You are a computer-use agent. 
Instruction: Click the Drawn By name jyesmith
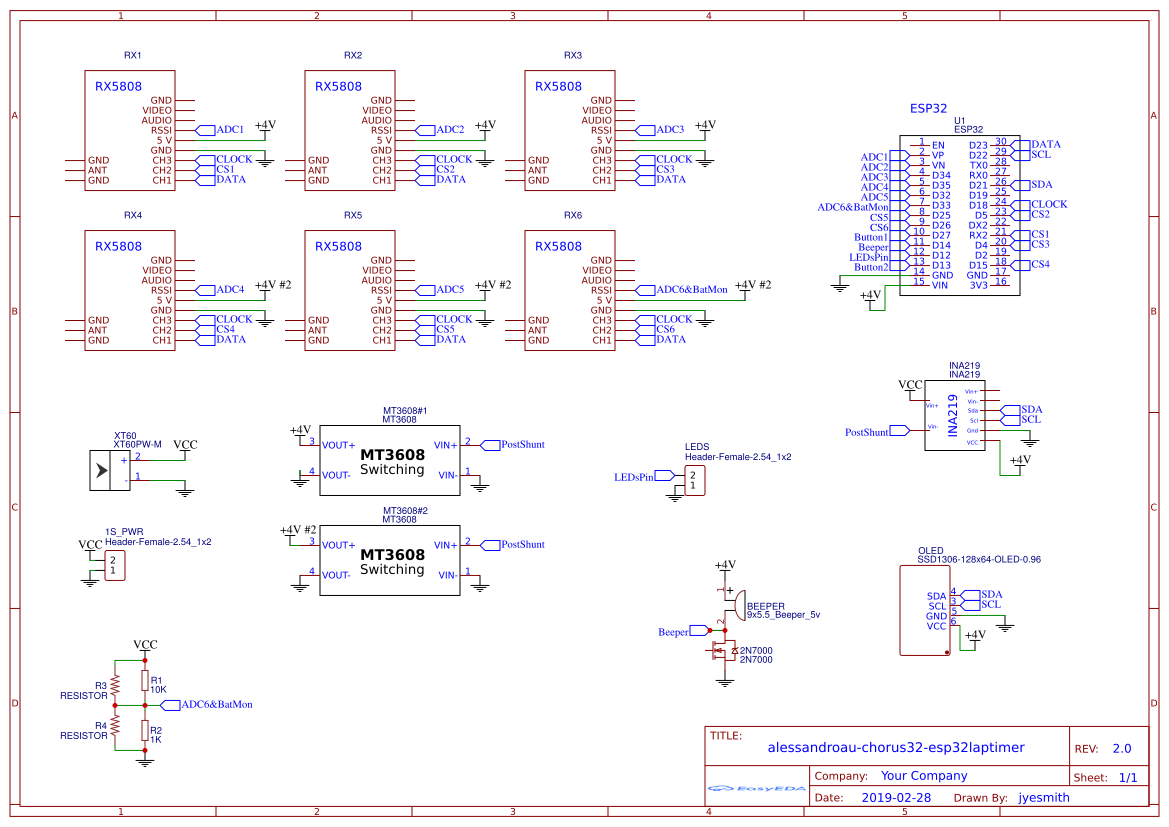click(1044, 797)
